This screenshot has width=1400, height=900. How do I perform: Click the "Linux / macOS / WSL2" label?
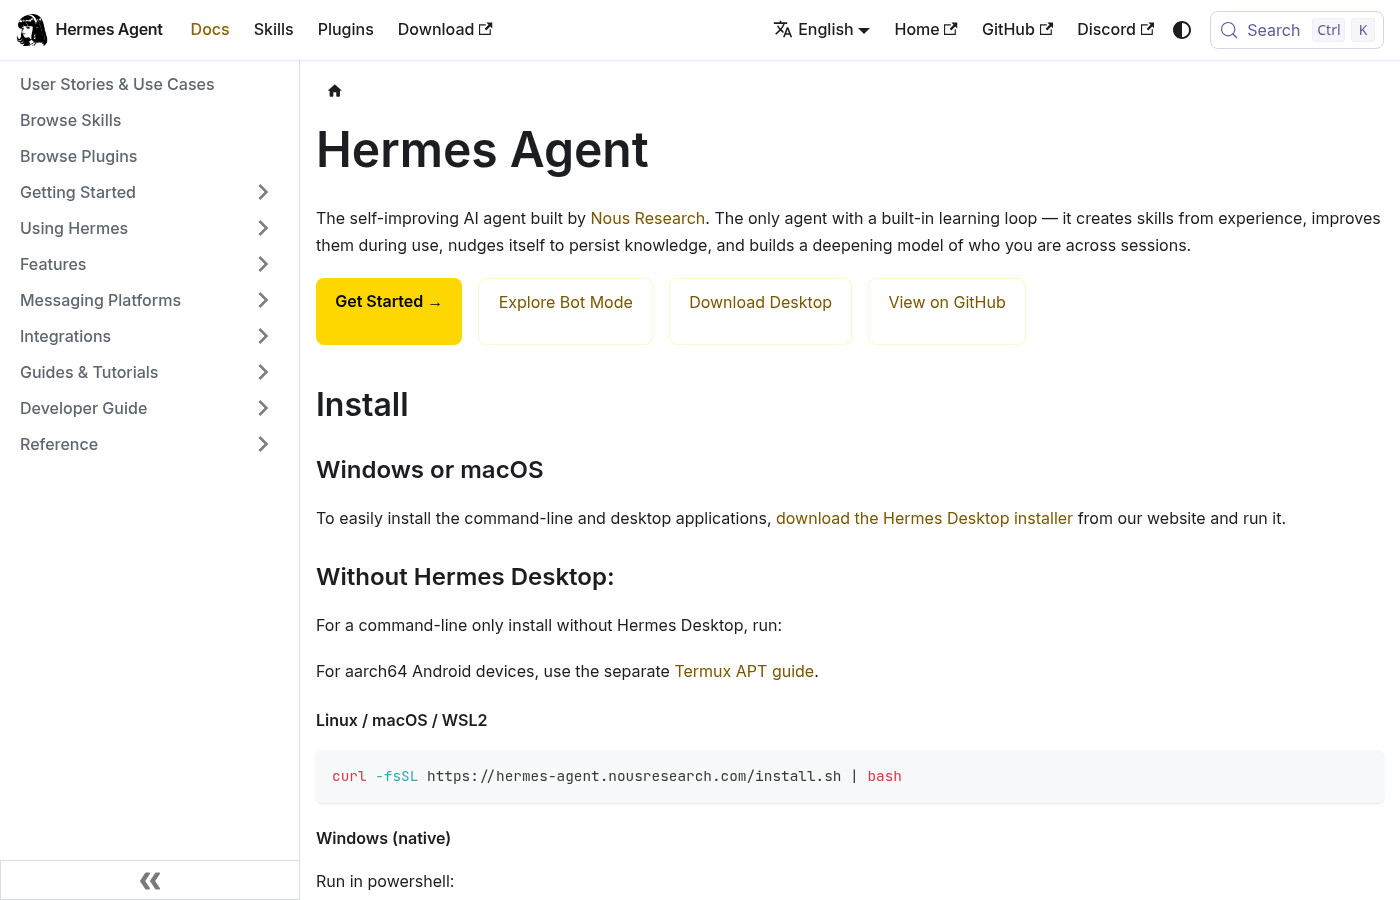click(x=402, y=720)
